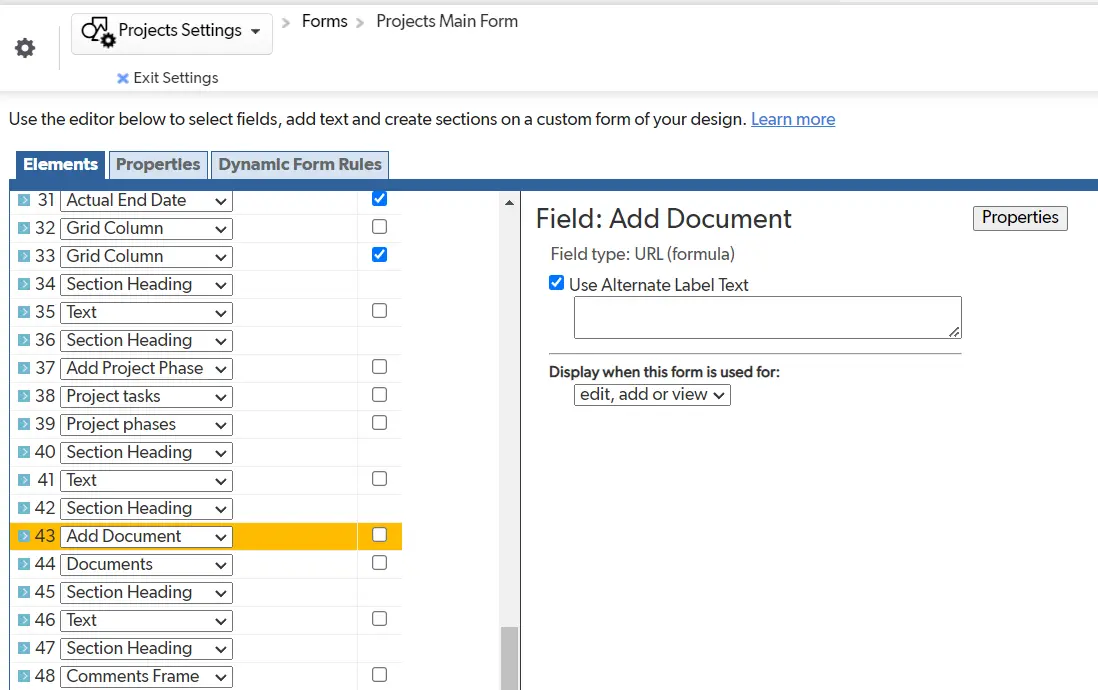Click the Projects Main Form breadcrumb

point(447,22)
